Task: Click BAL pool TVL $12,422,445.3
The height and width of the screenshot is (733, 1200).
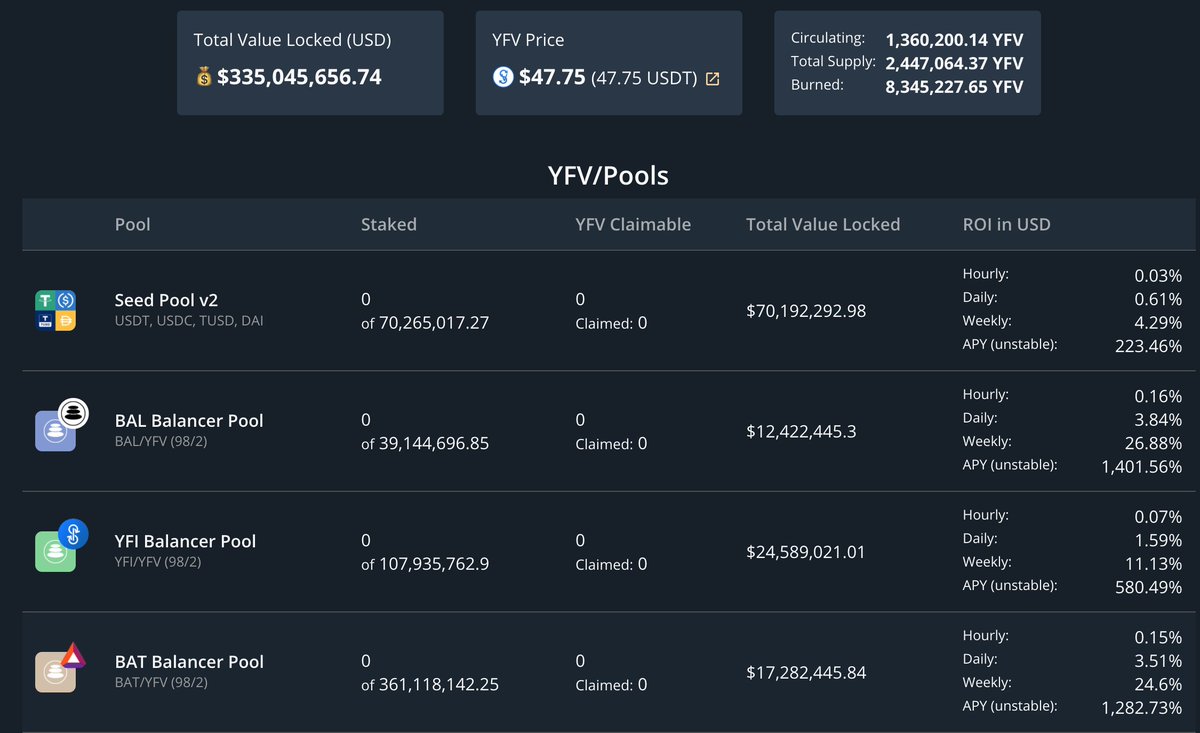Action: point(801,432)
